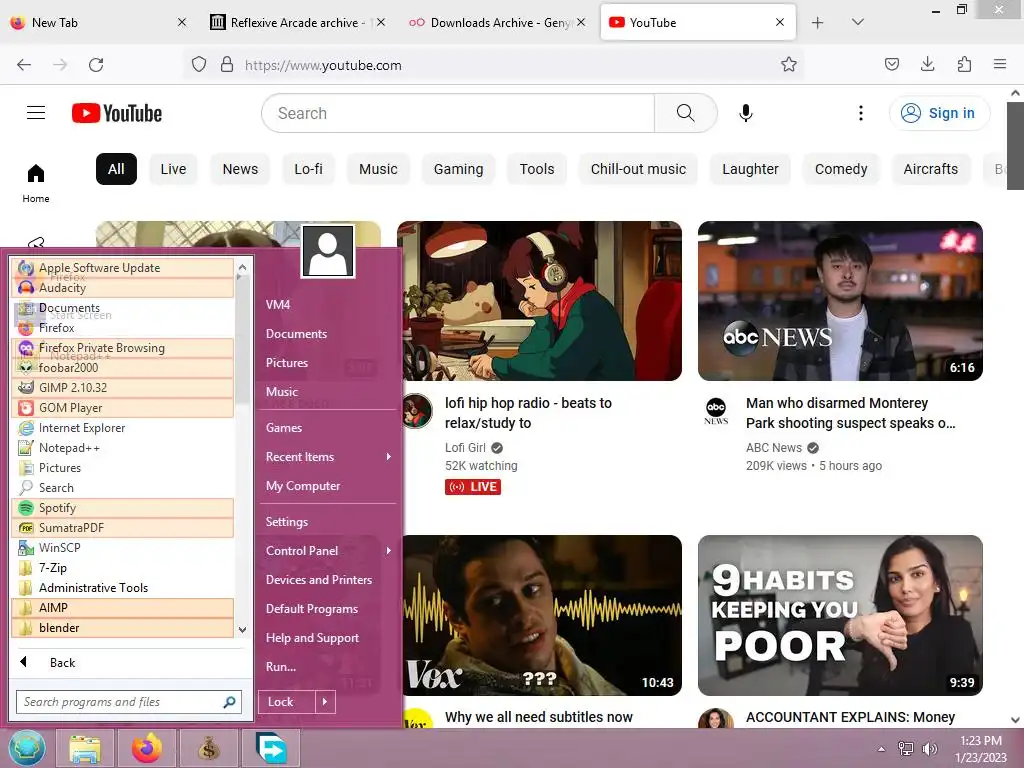Save page to Pocket
This screenshot has width=1024, height=768.
point(891,64)
